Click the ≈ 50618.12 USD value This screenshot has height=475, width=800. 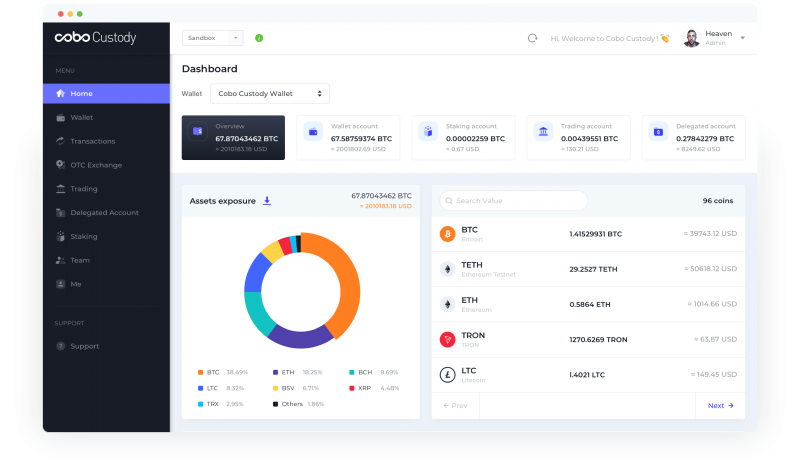[710, 268]
